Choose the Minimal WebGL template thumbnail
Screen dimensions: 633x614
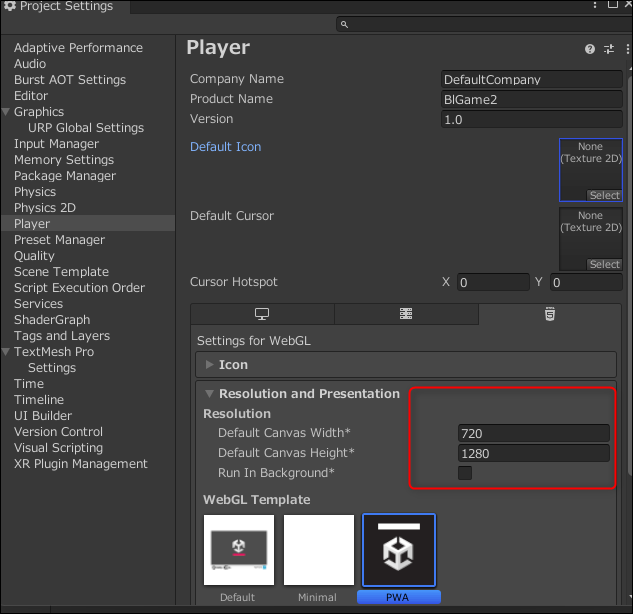coord(319,550)
